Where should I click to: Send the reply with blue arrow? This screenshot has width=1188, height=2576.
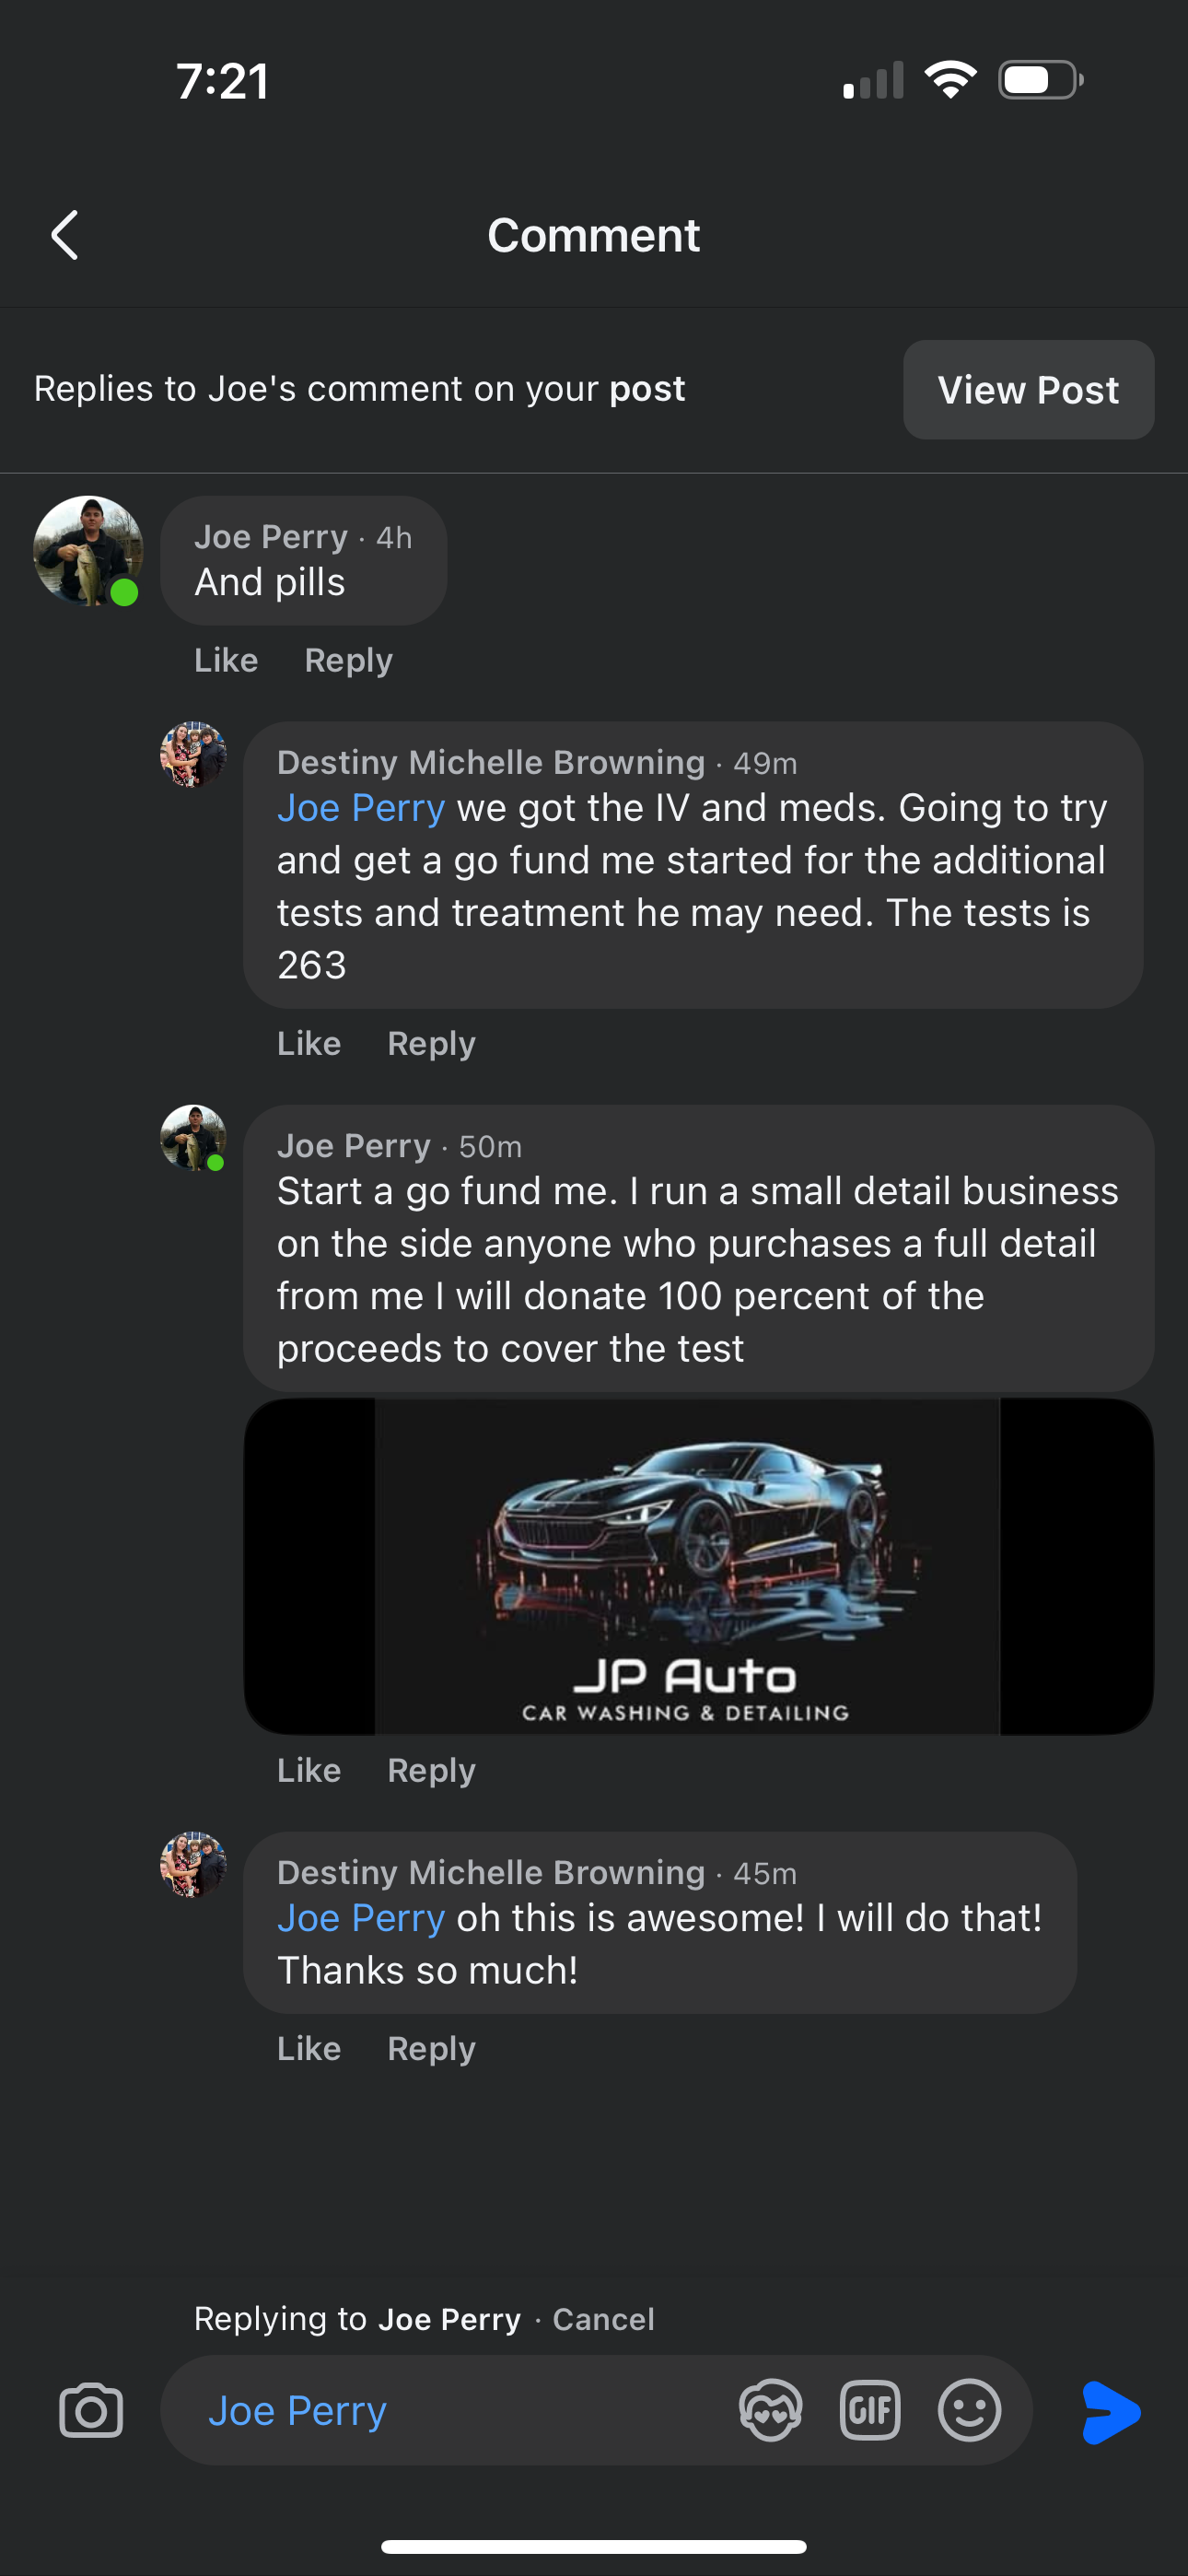point(1110,2412)
